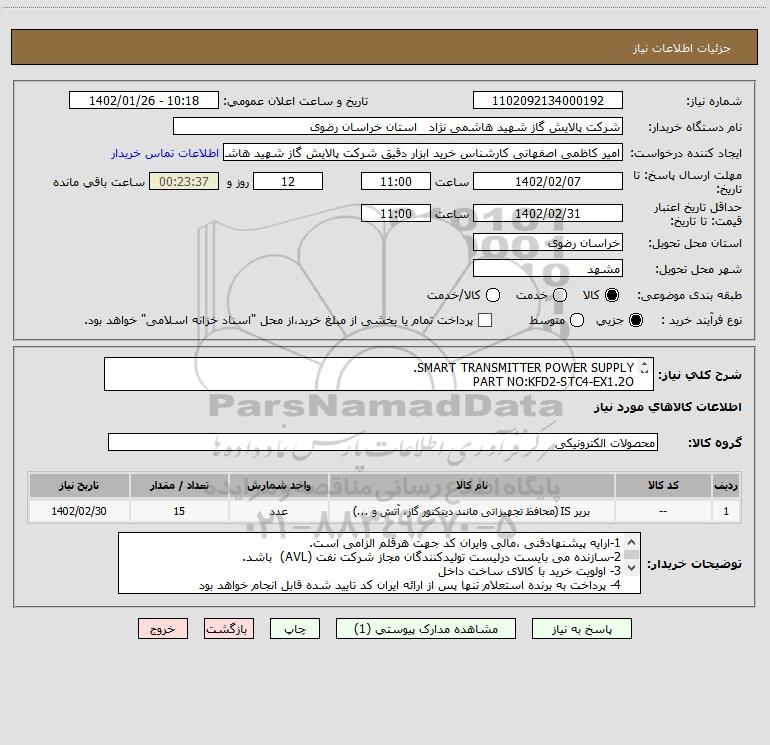Click the تعداد / مقدار column header
The width and height of the screenshot is (770, 745).
coord(179,486)
